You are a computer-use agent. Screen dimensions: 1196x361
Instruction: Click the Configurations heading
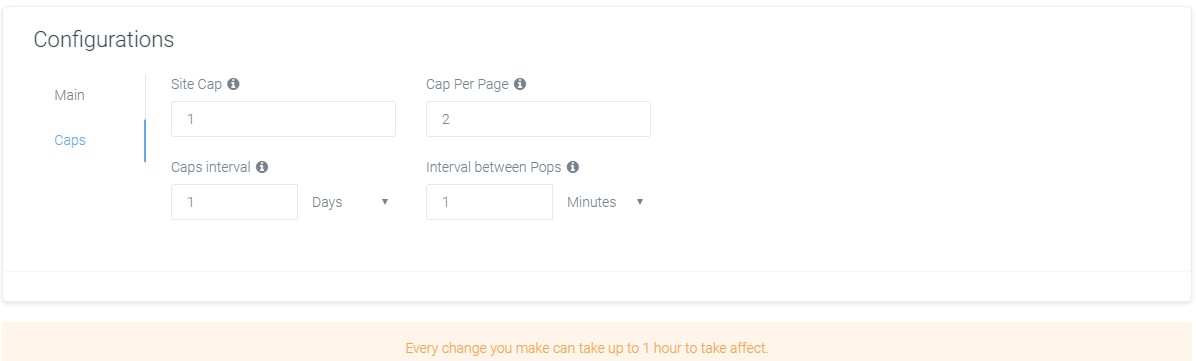coord(104,40)
